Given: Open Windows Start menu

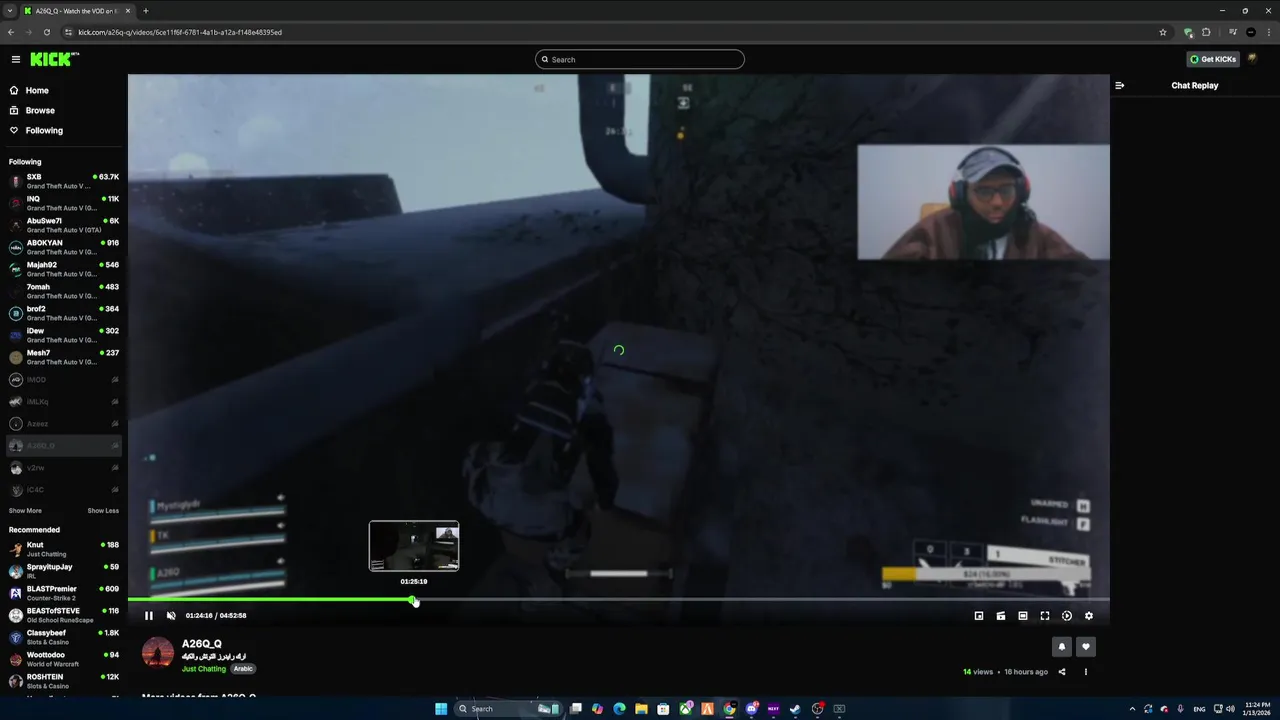Looking at the screenshot, I should 441,709.
